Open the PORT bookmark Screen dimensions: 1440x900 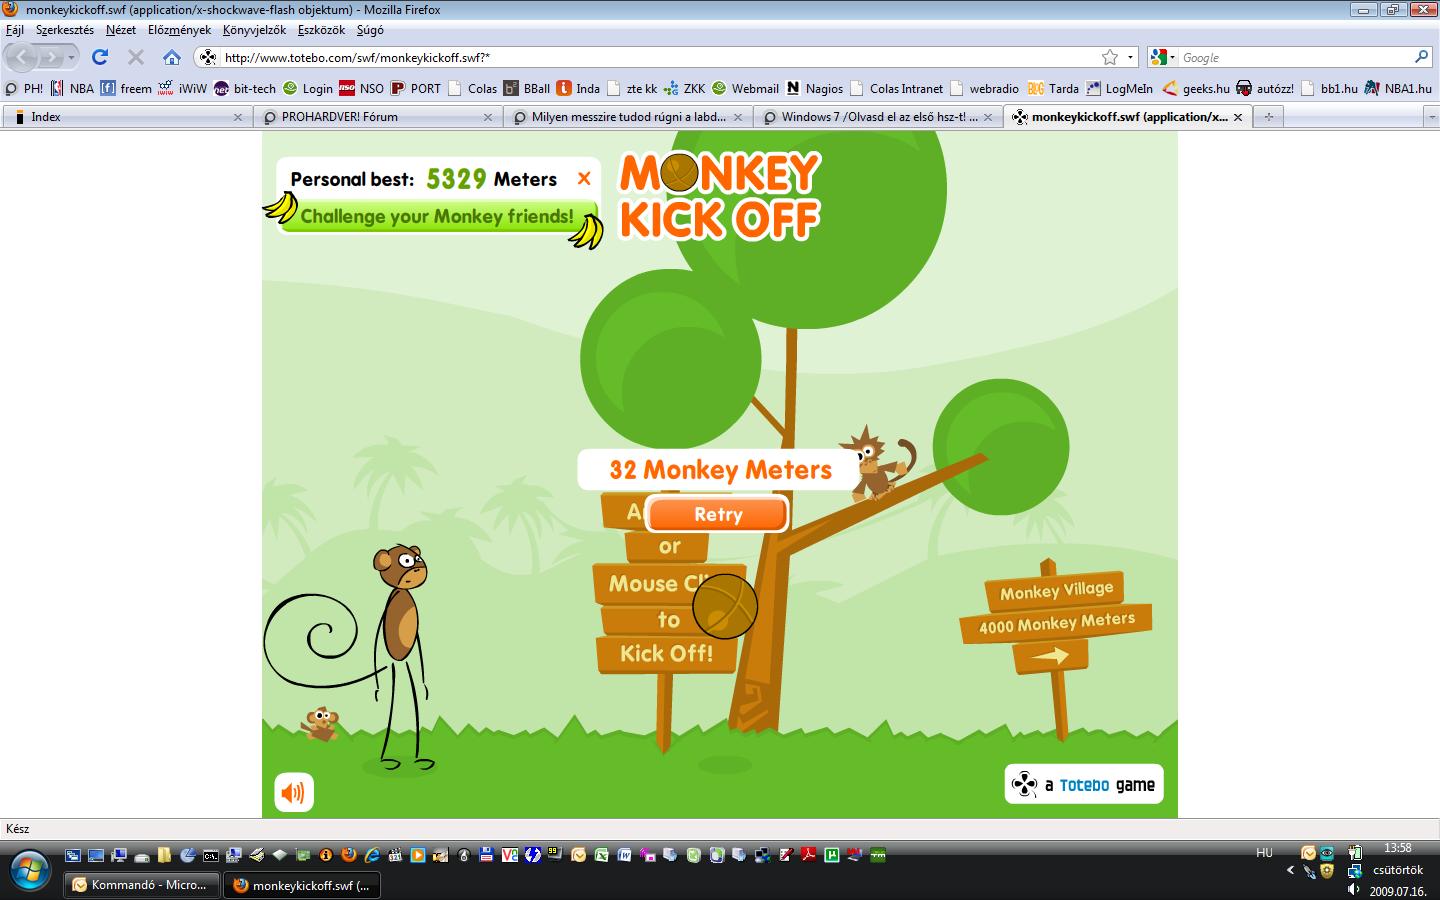tap(416, 88)
